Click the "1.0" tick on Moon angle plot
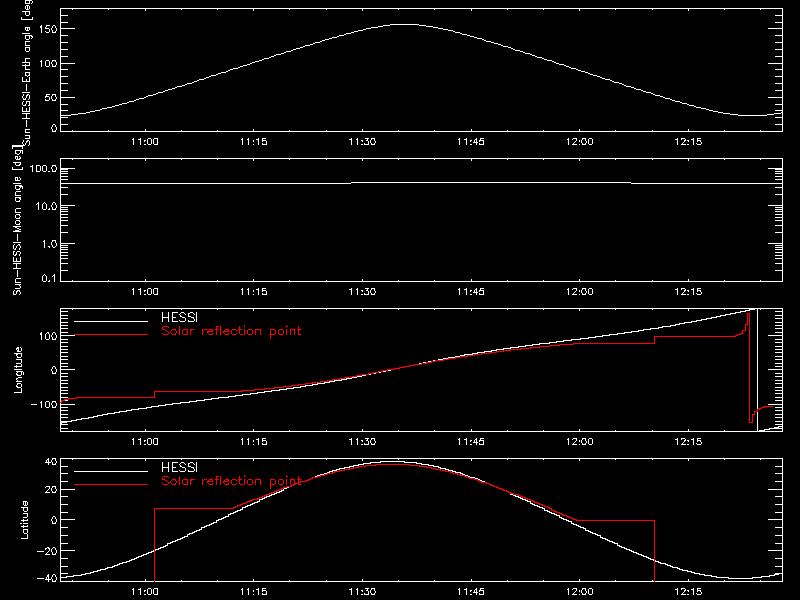Screen dimensions: 800x600 pos(49,244)
